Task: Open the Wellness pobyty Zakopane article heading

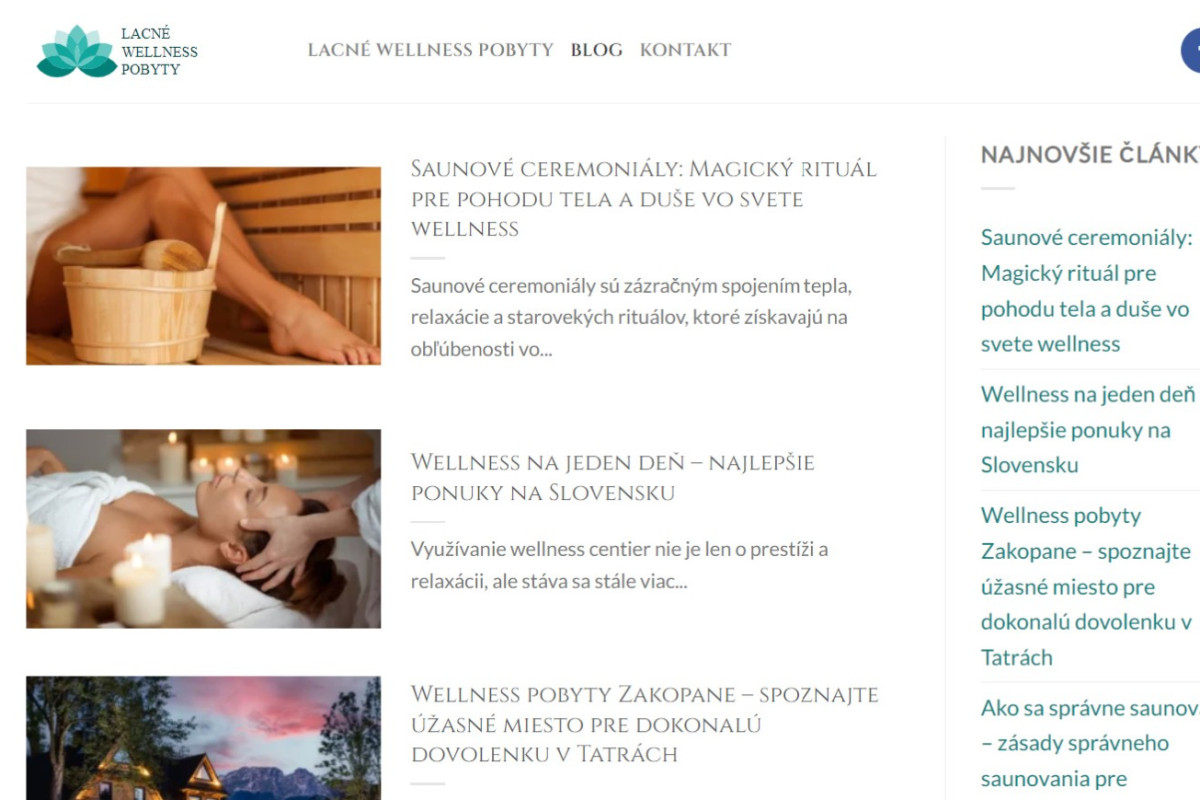Action: coord(644,723)
